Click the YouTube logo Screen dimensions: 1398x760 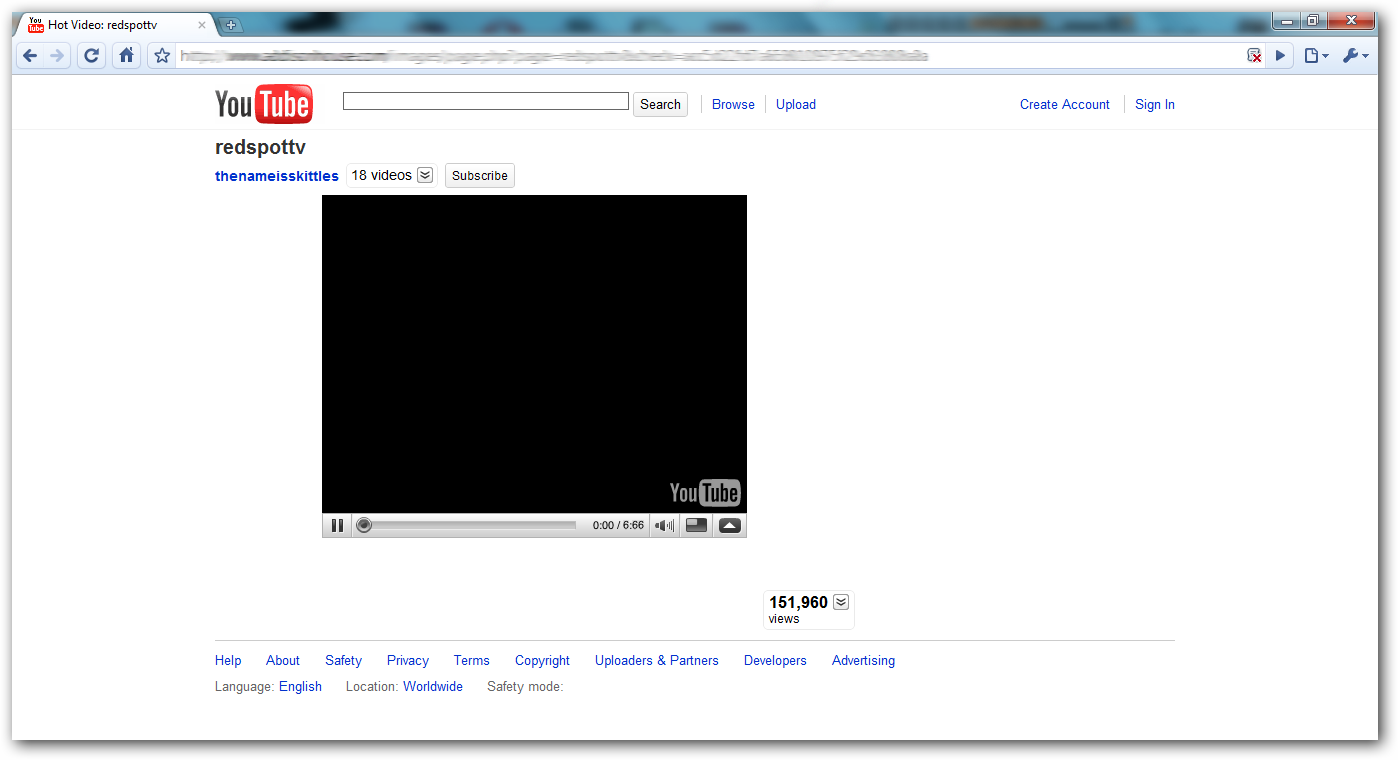tap(264, 104)
